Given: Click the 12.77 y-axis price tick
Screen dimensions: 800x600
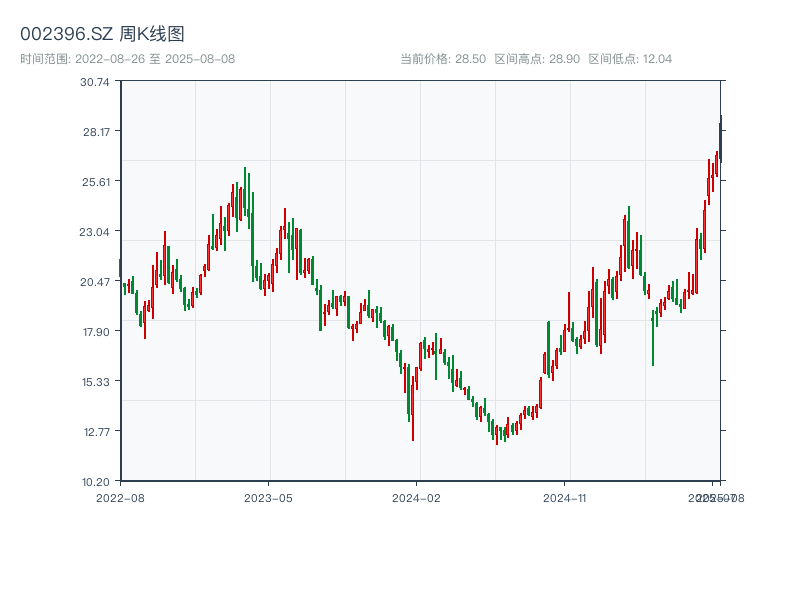Looking at the screenshot, I should point(95,432).
